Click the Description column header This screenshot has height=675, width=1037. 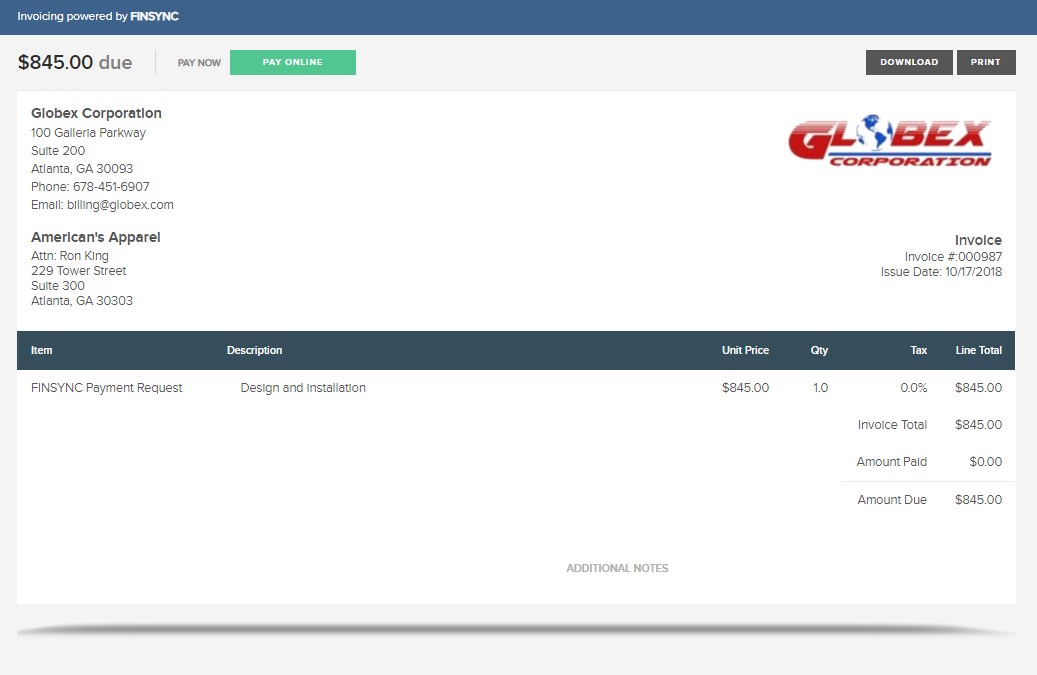point(255,350)
